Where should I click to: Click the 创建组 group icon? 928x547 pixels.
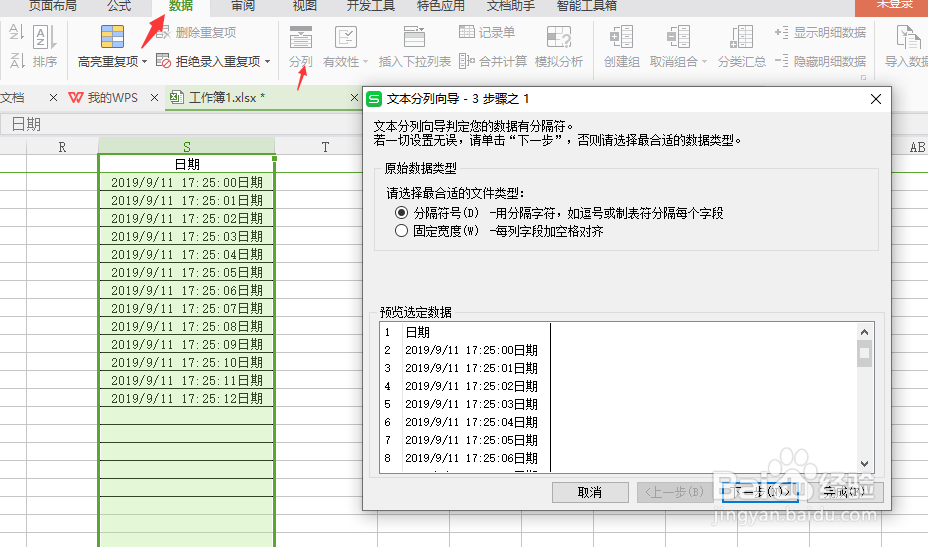(x=621, y=37)
